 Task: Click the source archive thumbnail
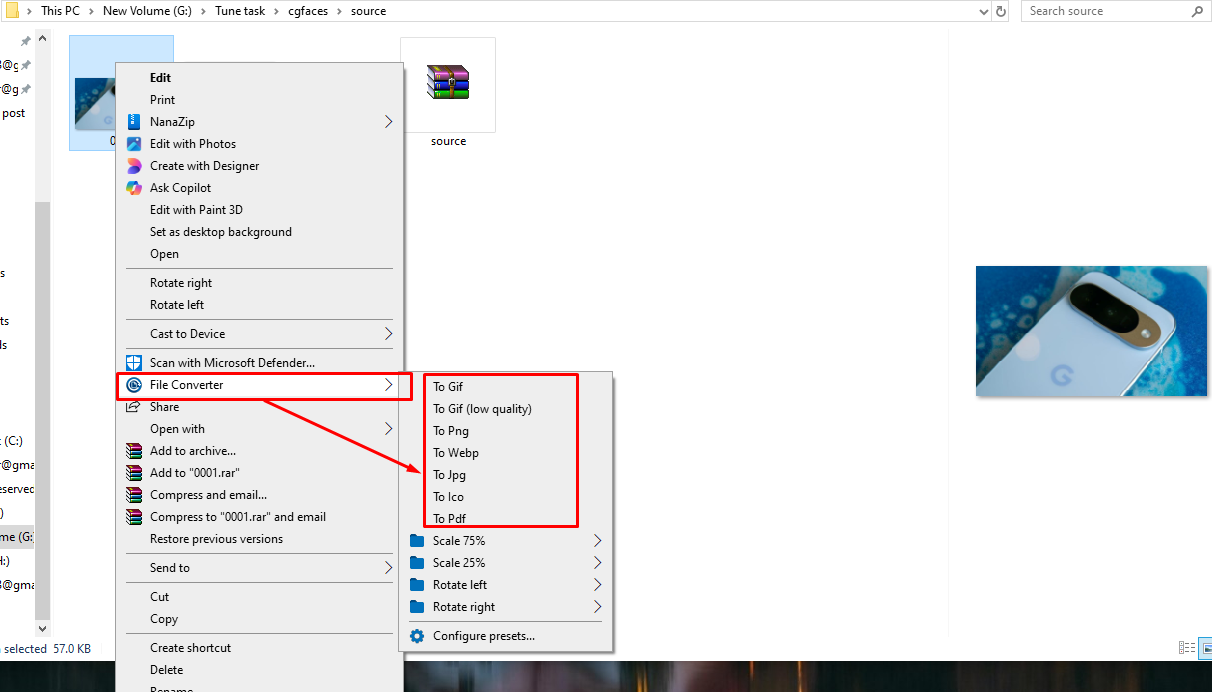click(448, 84)
